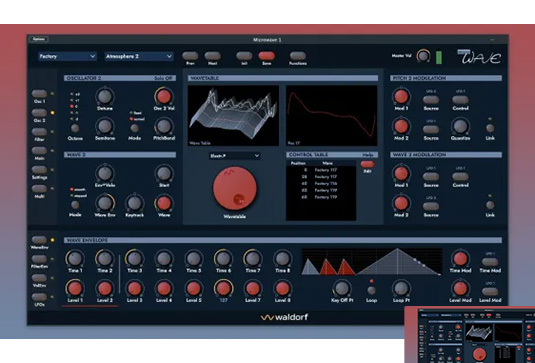Click the red Level 4 knob
This screenshot has width=535, height=363.
(x=164, y=288)
